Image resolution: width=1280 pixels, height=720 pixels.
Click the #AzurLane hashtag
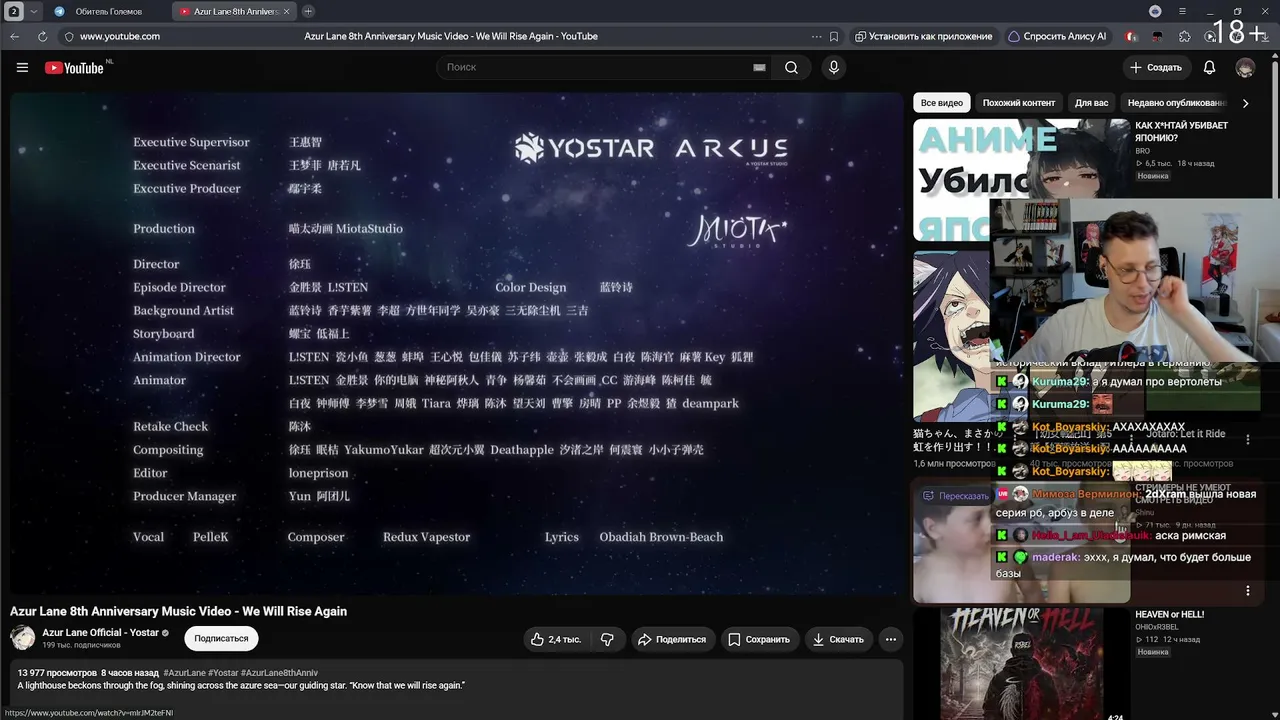(184, 673)
